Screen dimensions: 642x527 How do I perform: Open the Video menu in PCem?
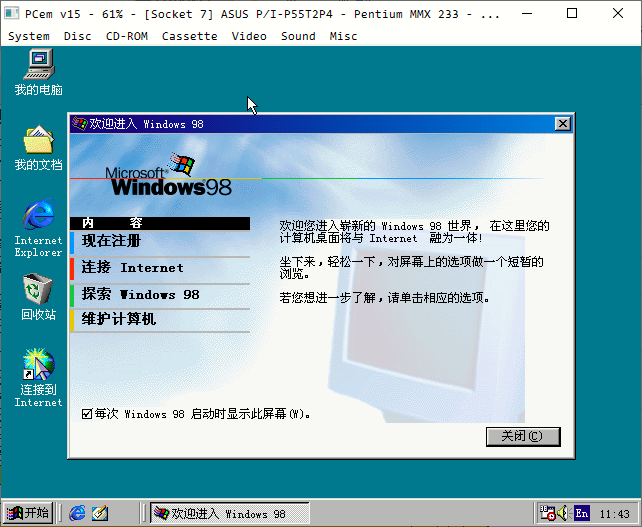pyautogui.click(x=249, y=36)
